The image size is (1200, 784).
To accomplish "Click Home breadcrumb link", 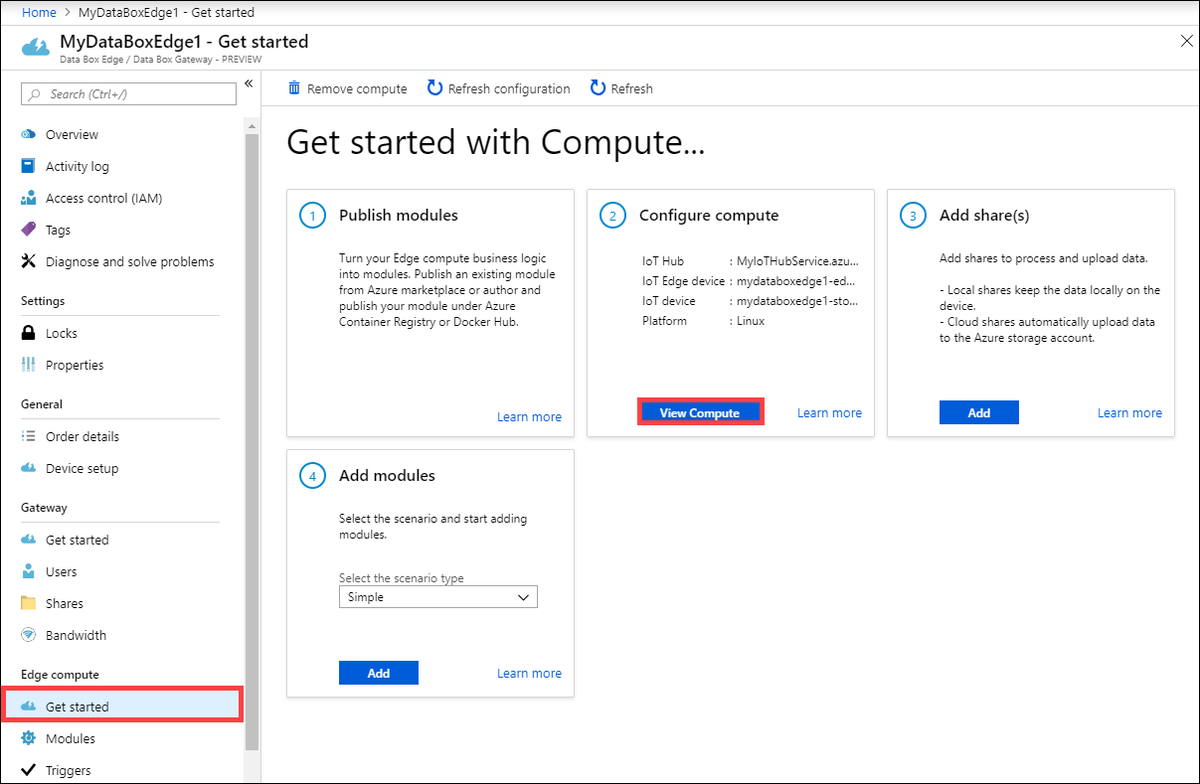I will click(39, 13).
